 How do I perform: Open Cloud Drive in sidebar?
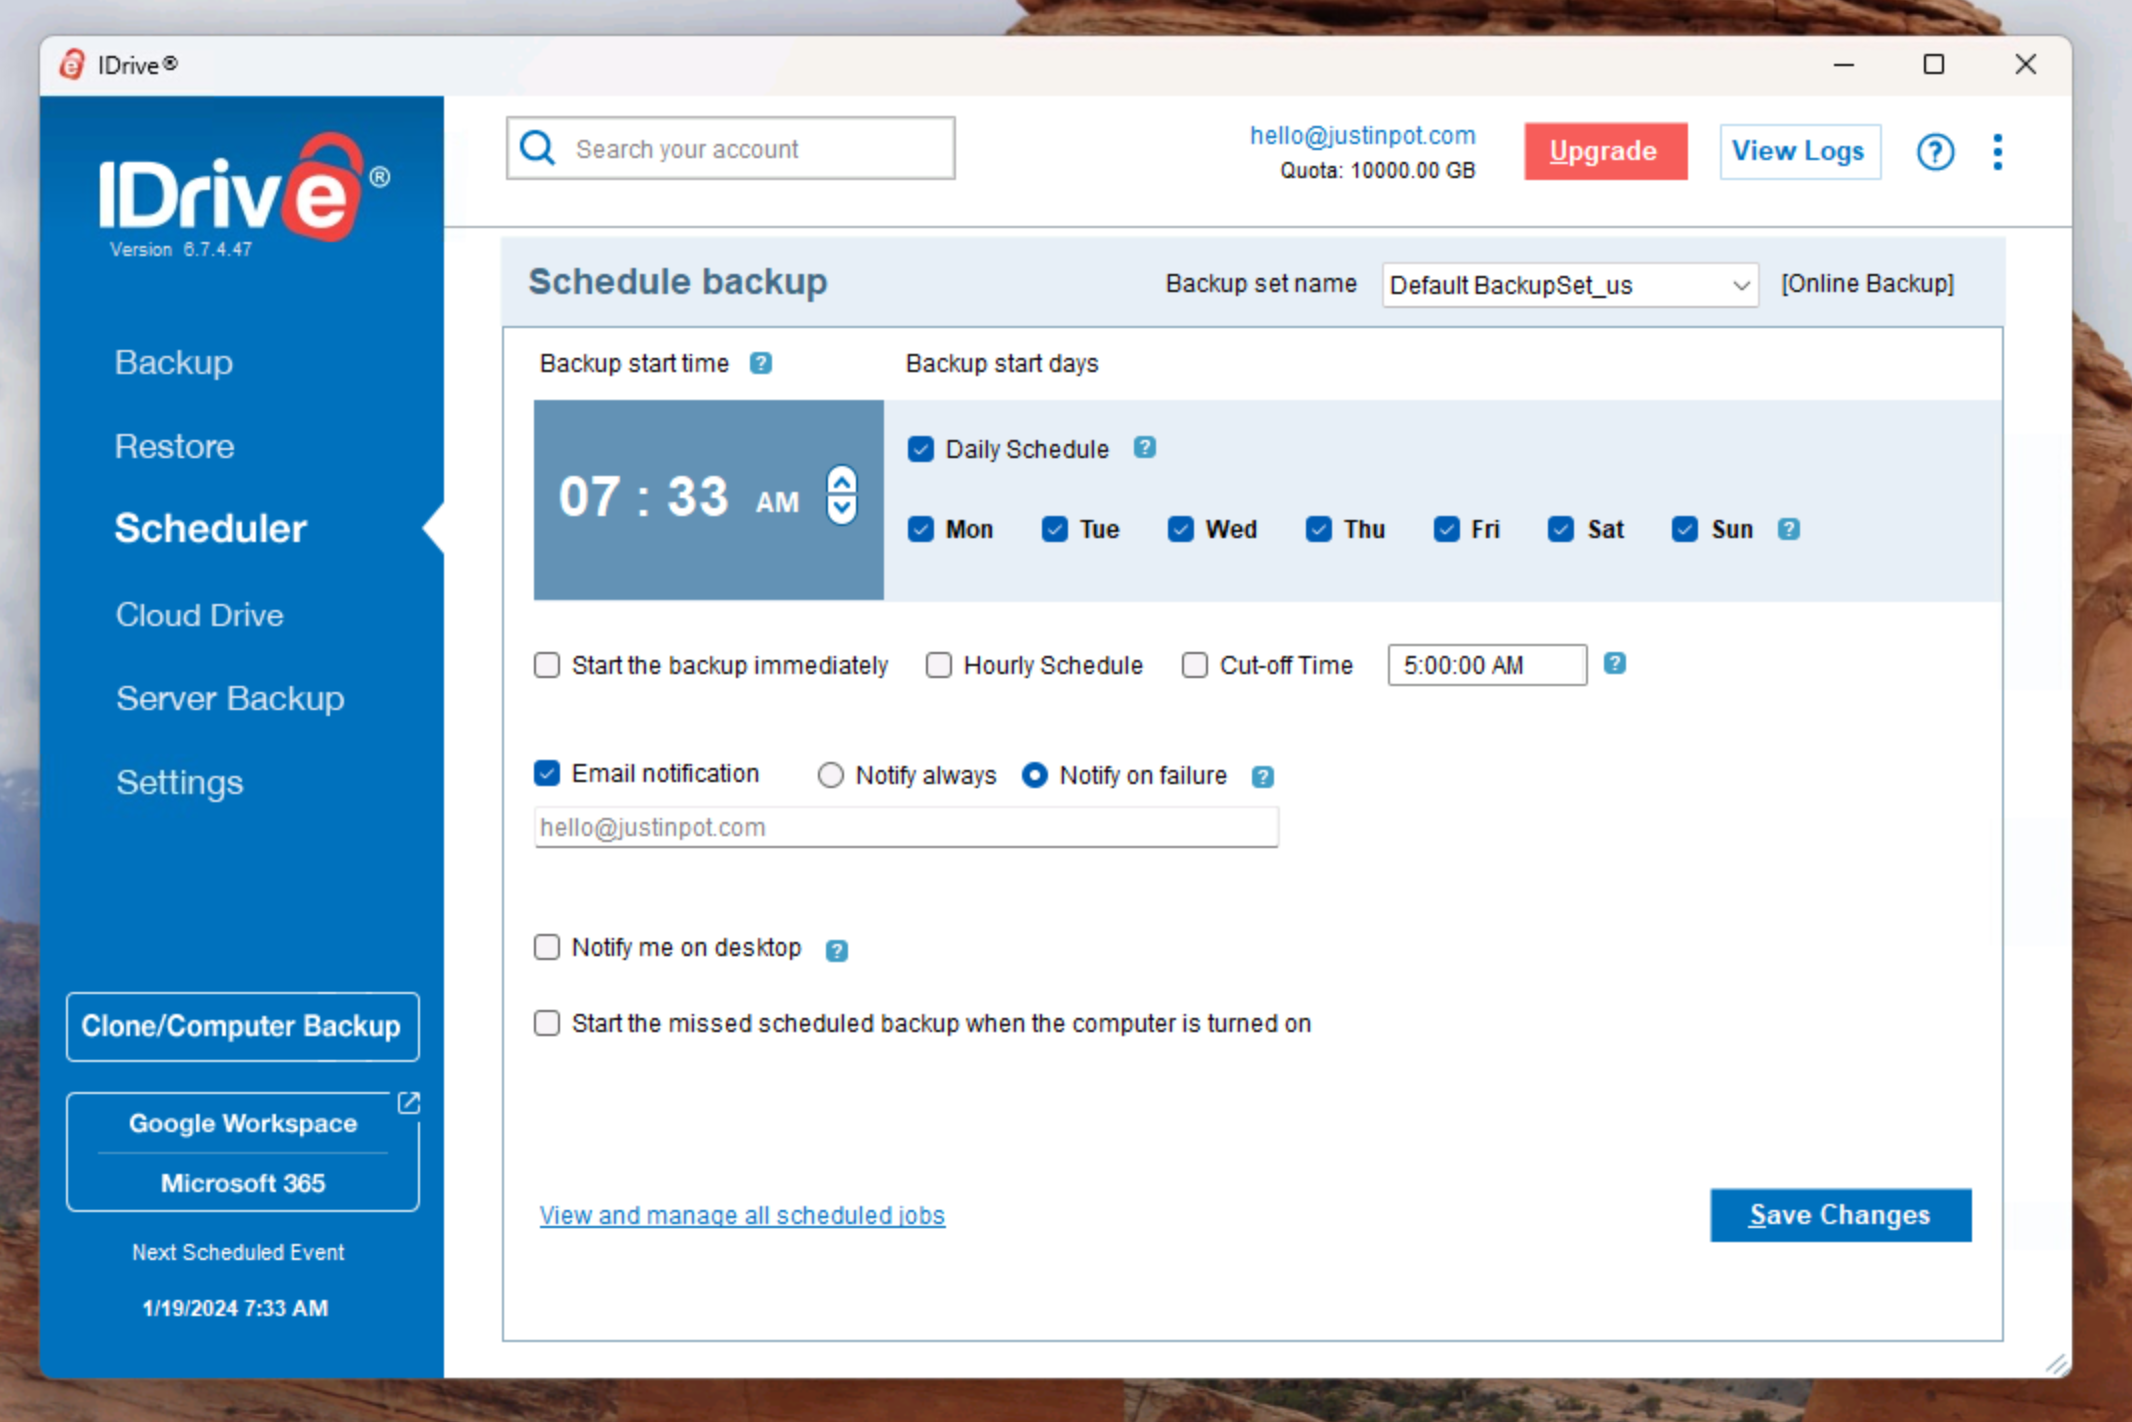pyautogui.click(x=200, y=615)
